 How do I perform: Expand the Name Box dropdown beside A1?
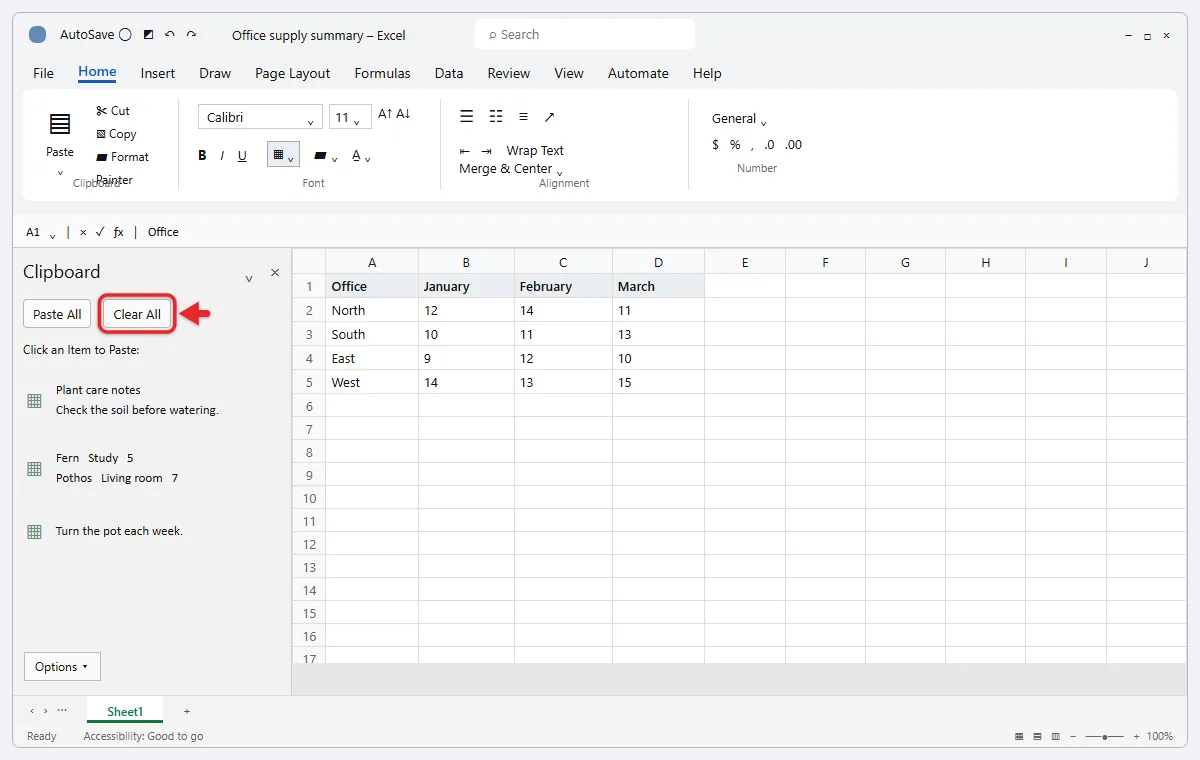52,235
